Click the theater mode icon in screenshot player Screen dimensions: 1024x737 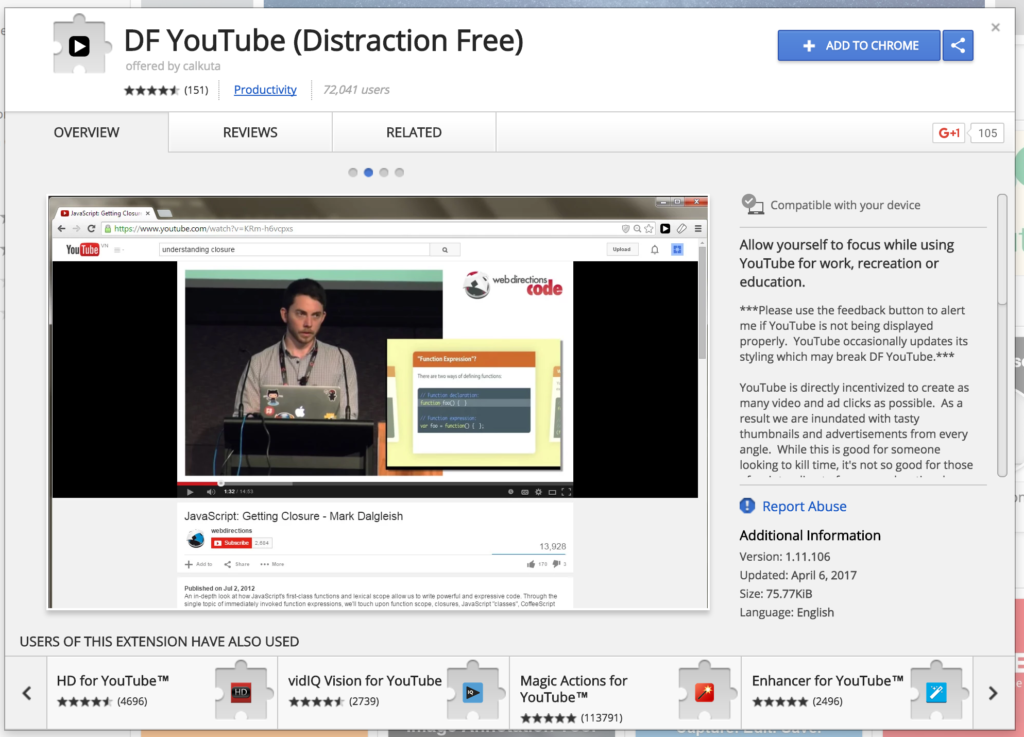tap(552, 492)
